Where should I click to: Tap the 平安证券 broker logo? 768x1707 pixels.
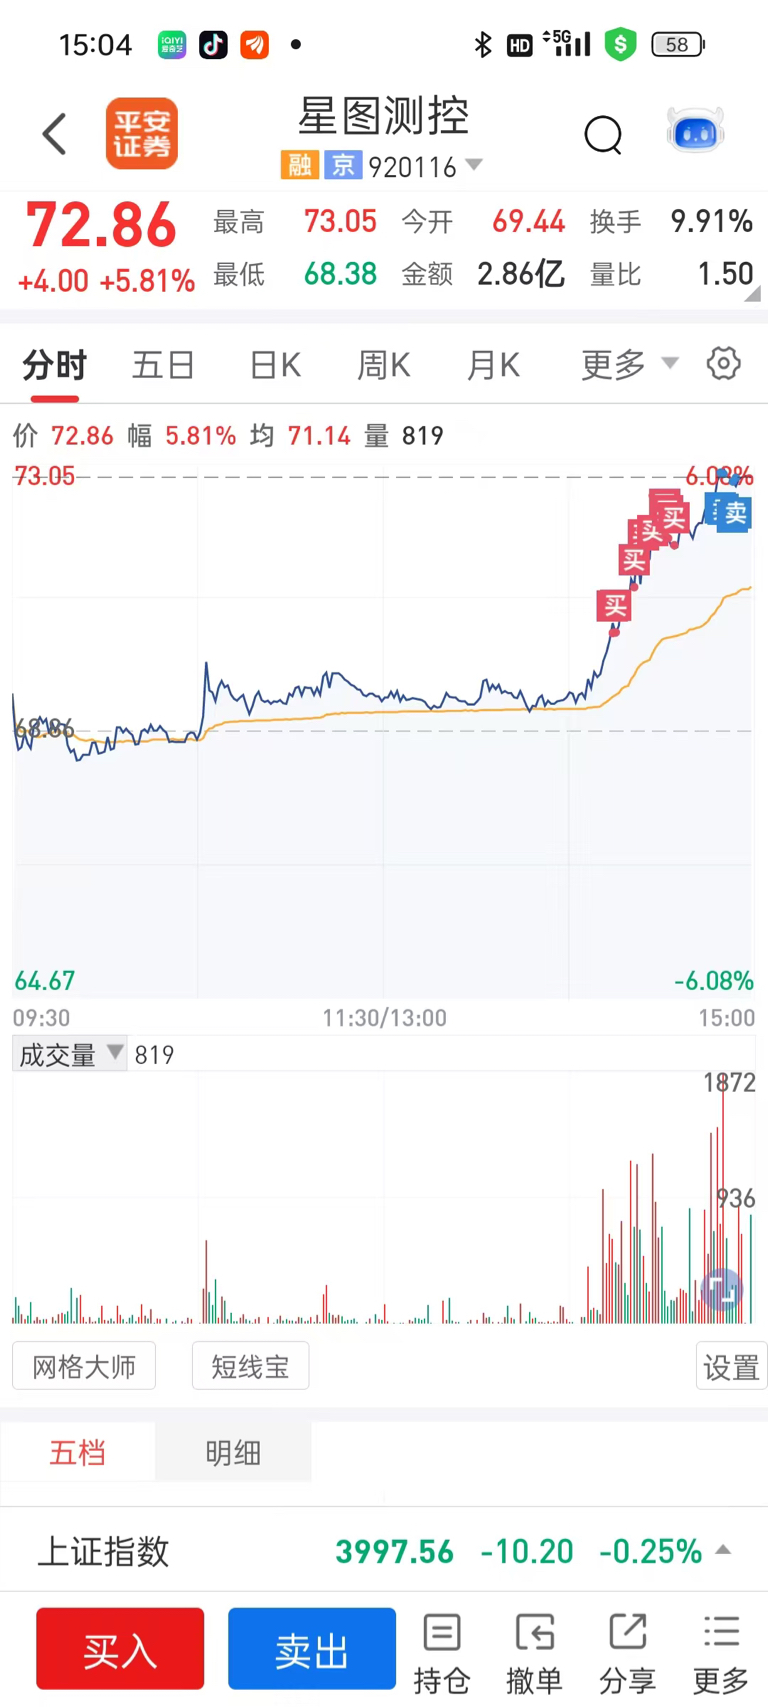pyautogui.click(x=141, y=134)
